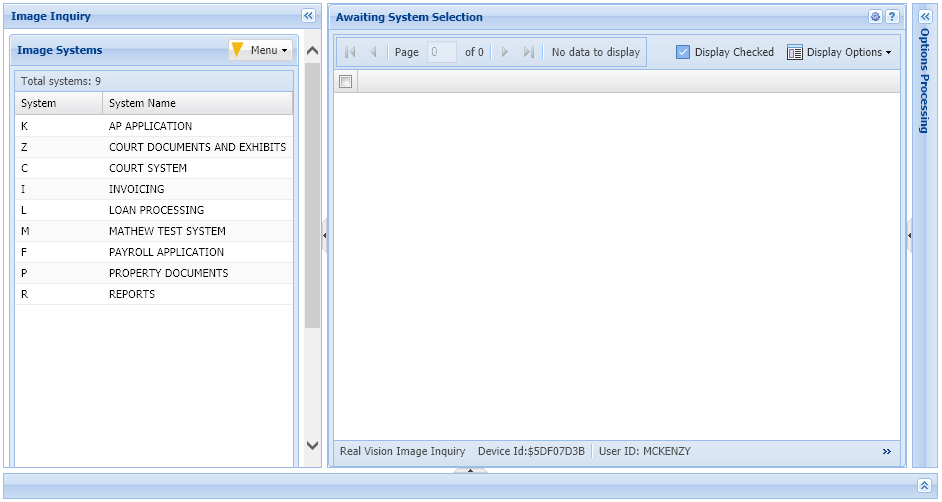Click splitter arrow beside Options Processing panel
Viewport: 942px width, 502px height.
tap(909, 235)
